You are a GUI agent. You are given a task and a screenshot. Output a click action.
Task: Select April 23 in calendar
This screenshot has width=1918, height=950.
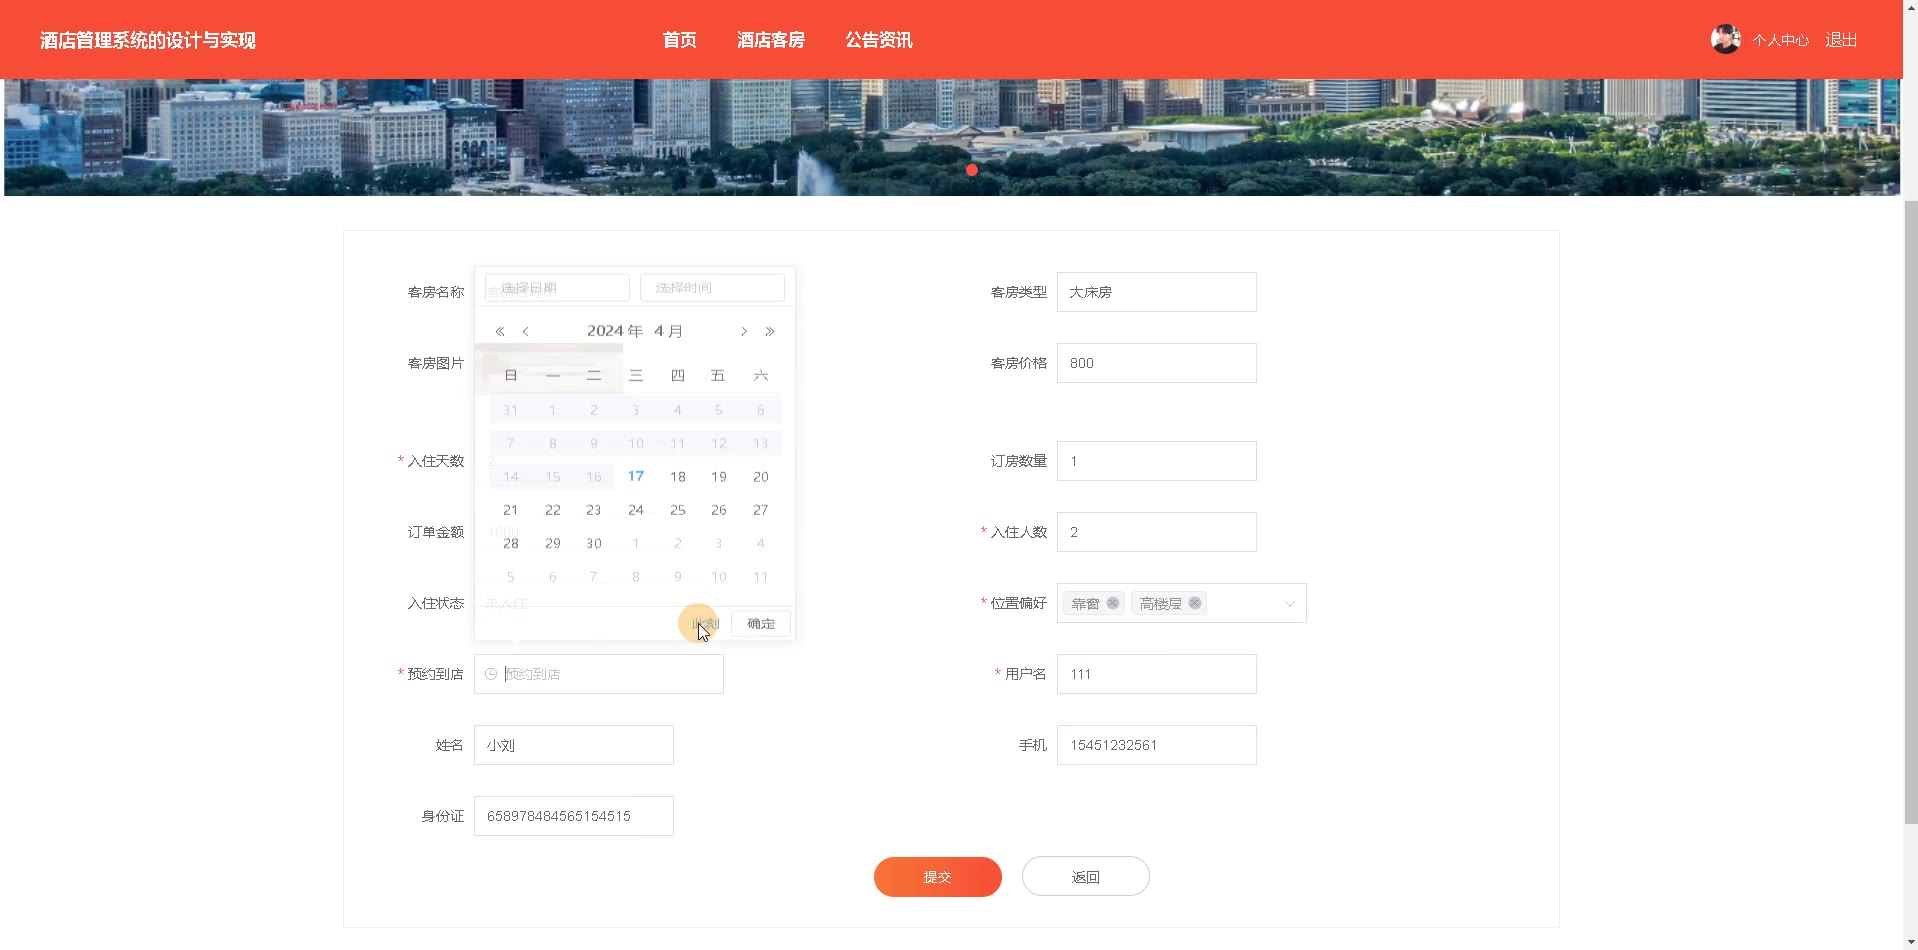tap(594, 510)
